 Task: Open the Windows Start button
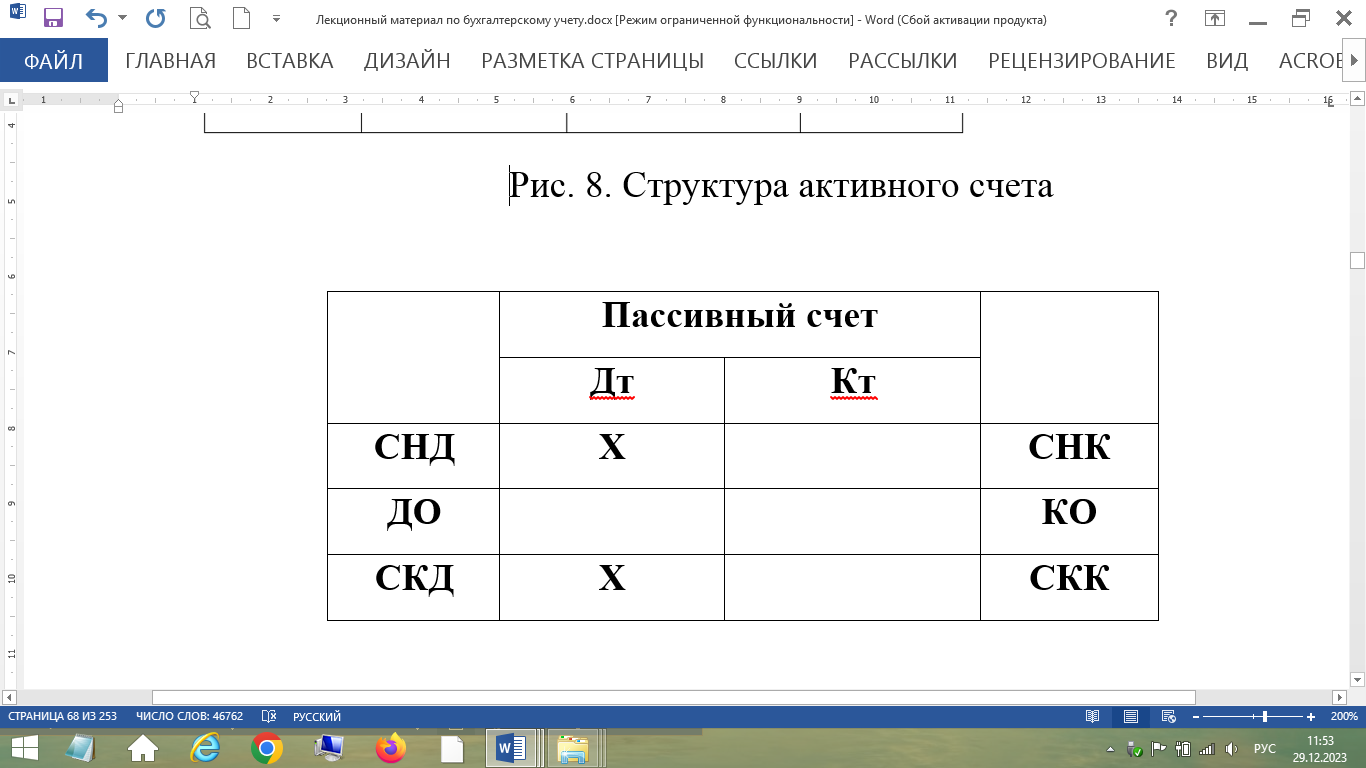pyautogui.click(x=24, y=748)
